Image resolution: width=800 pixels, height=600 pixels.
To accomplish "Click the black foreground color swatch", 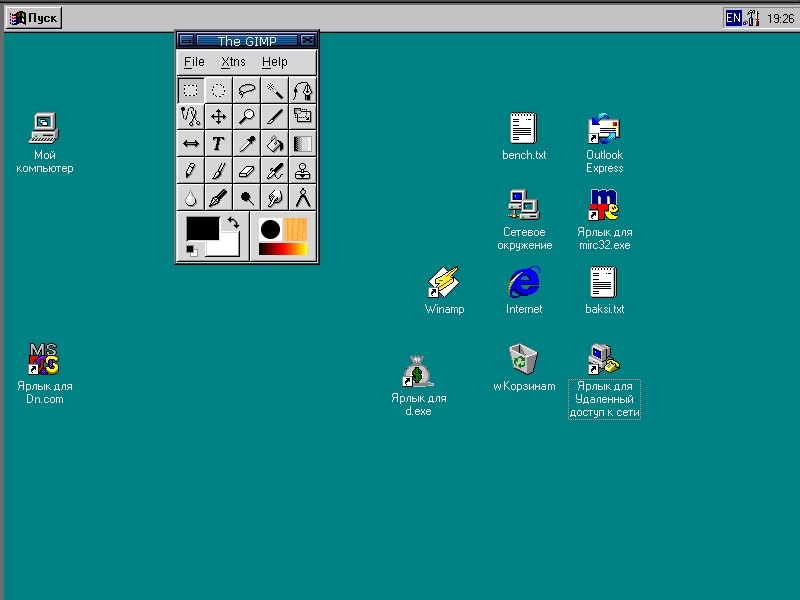I will [202, 228].
